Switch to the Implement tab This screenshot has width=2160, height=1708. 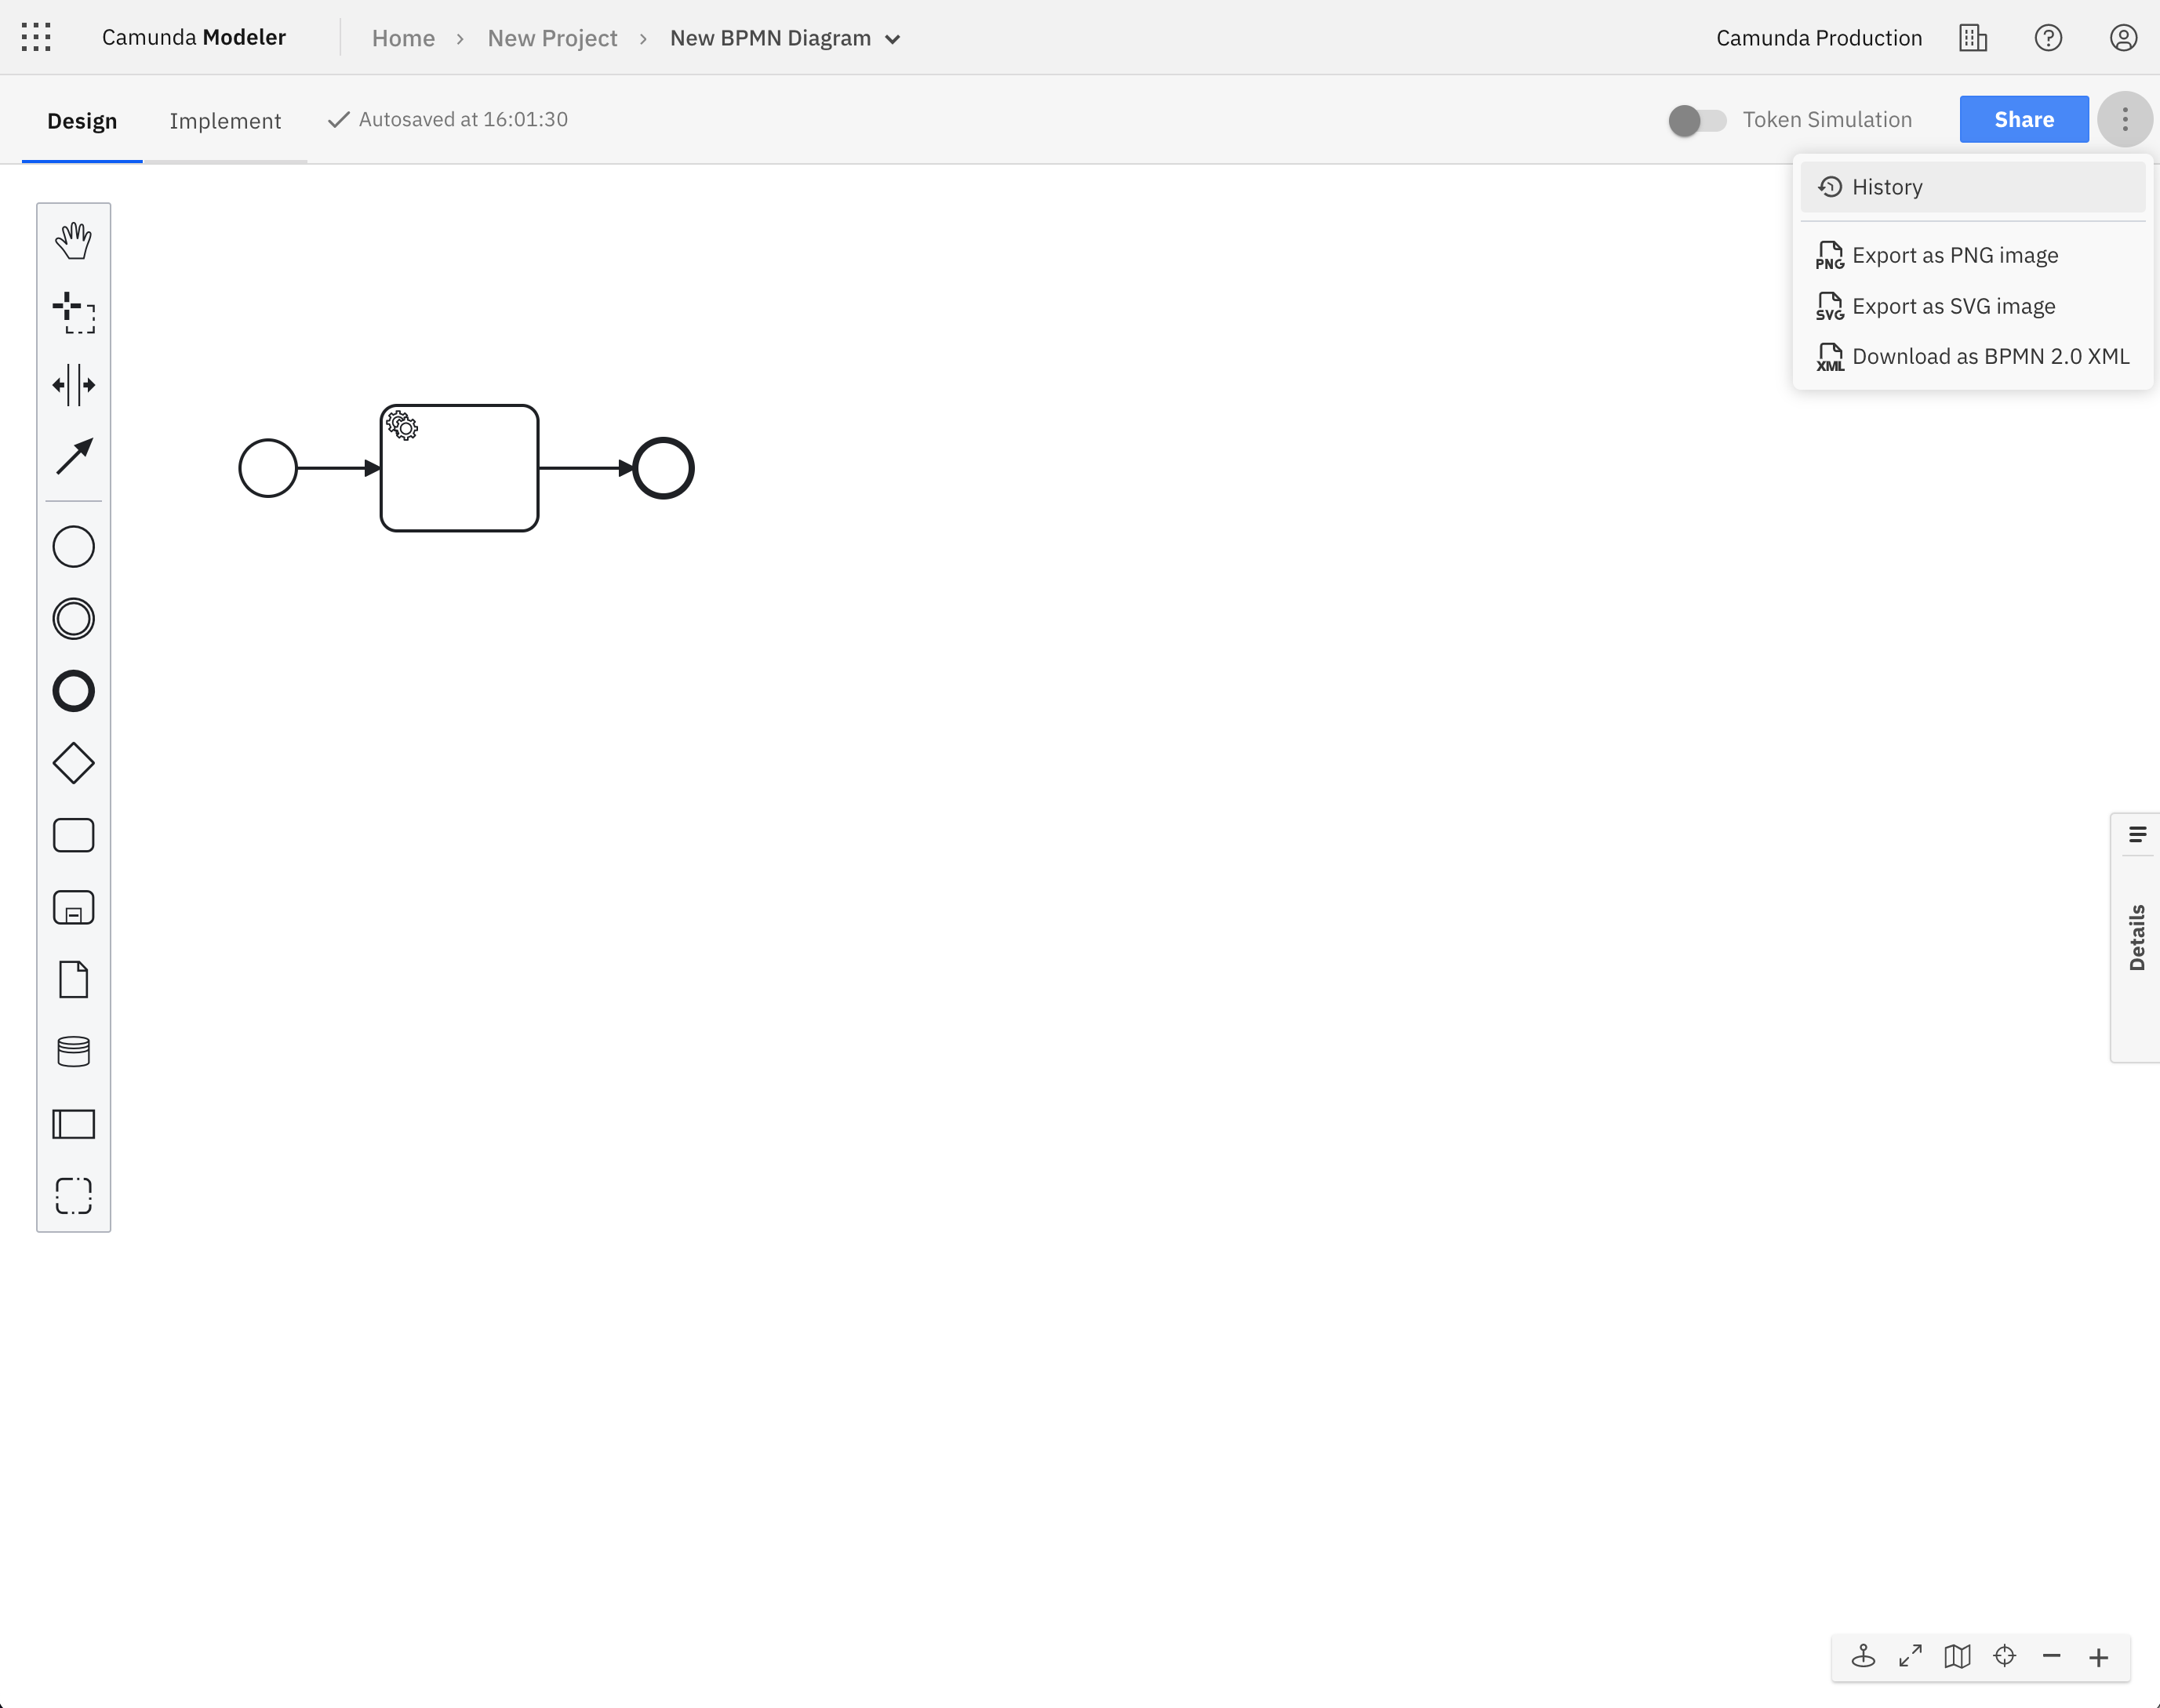coord(225,121)
